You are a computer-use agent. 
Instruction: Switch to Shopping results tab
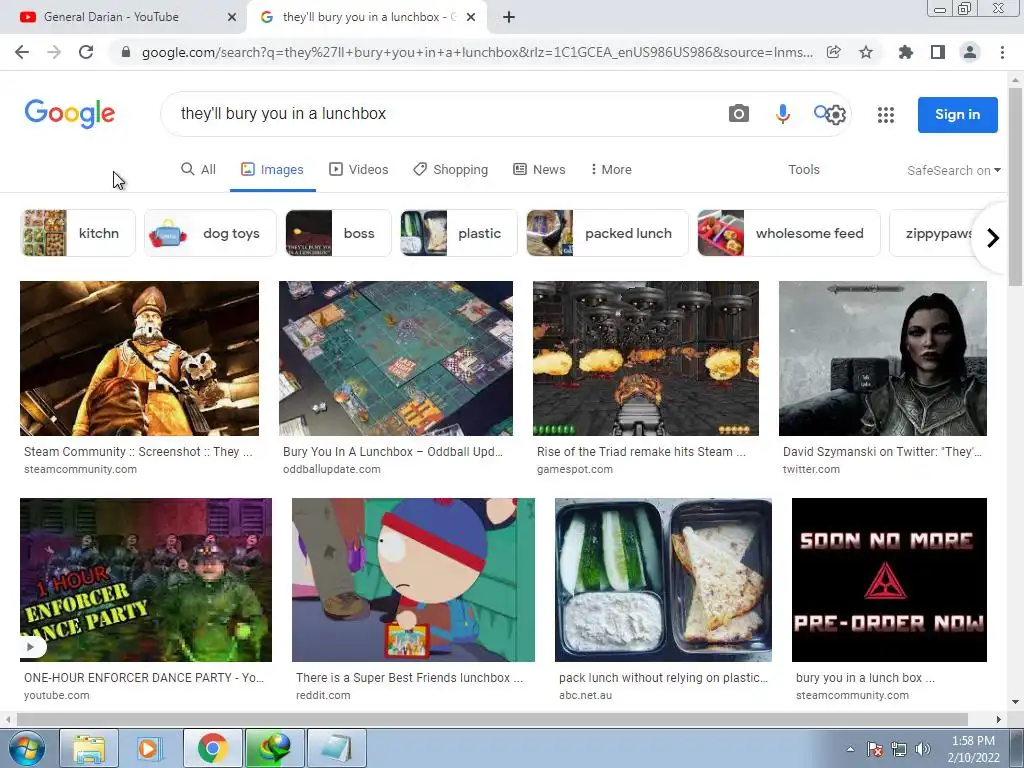click(451, 170)
